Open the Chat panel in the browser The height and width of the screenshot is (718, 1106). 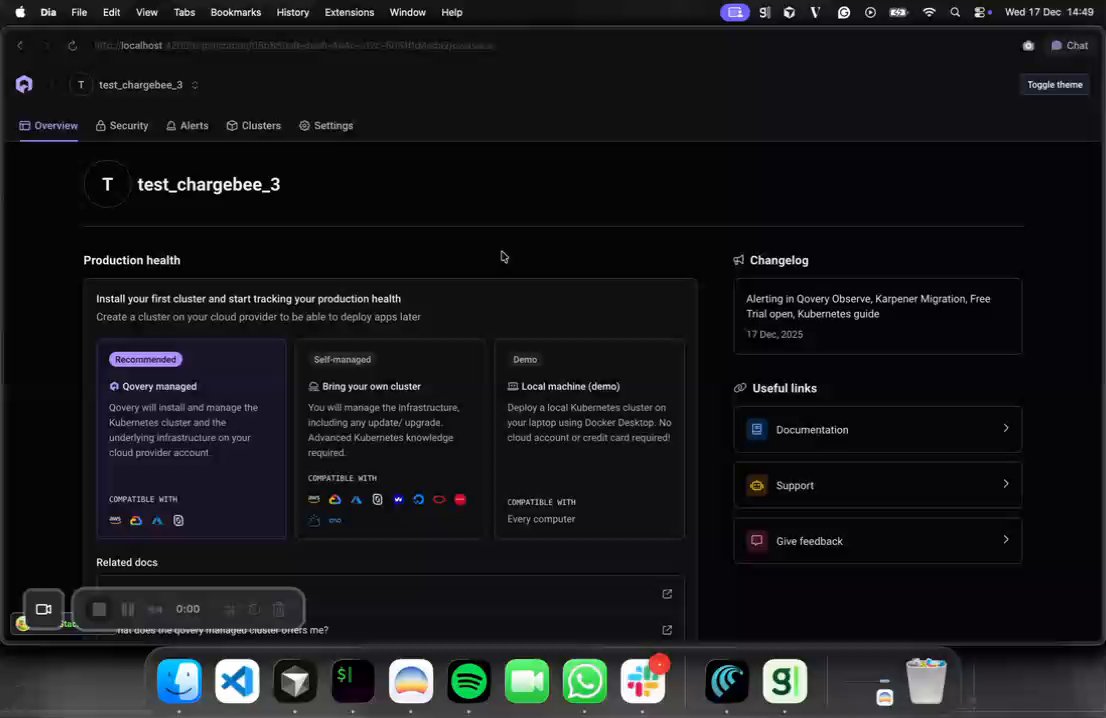point(1069,45)
